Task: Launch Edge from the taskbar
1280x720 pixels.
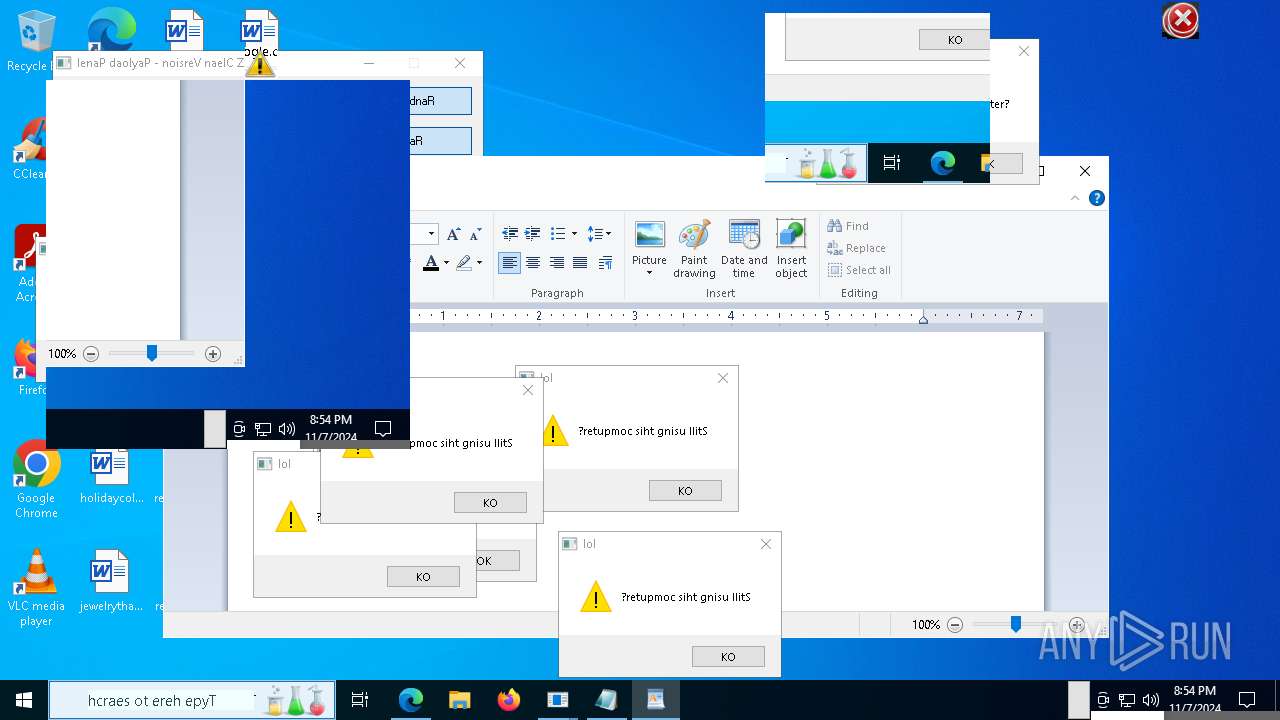Action: click(411, 700)
